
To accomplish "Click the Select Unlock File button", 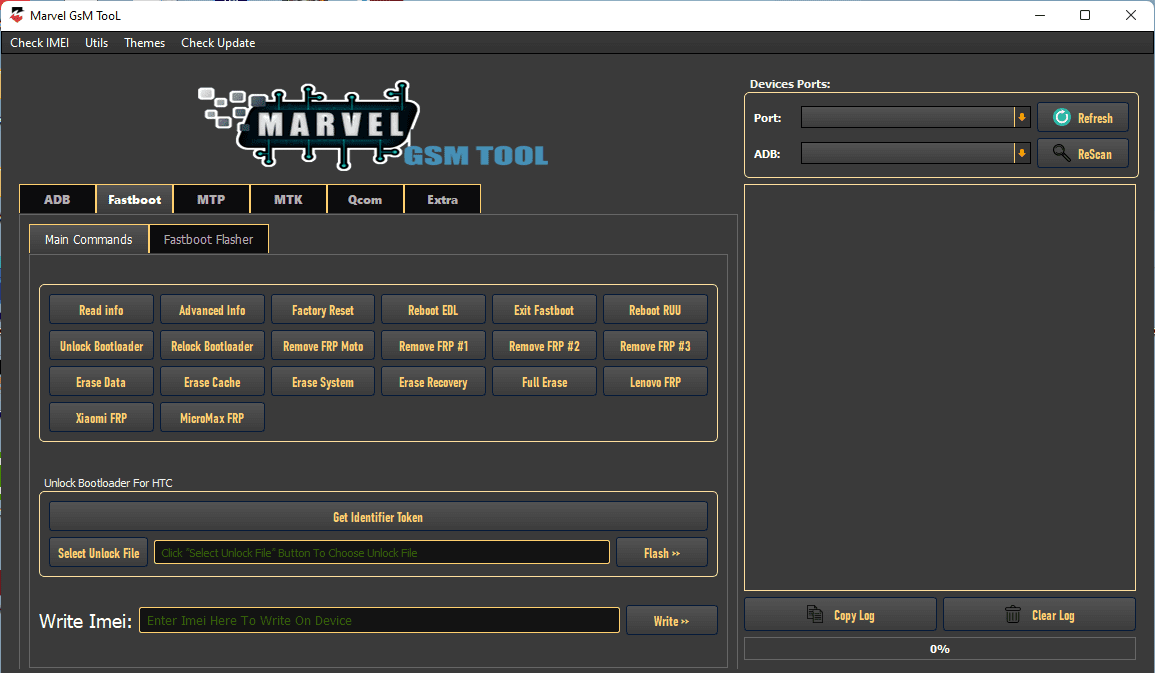I will point(99,553).
